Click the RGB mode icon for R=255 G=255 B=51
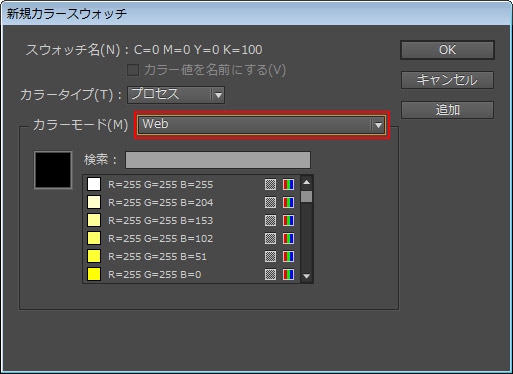Viewport: 513px width, 374px height. 288,256
